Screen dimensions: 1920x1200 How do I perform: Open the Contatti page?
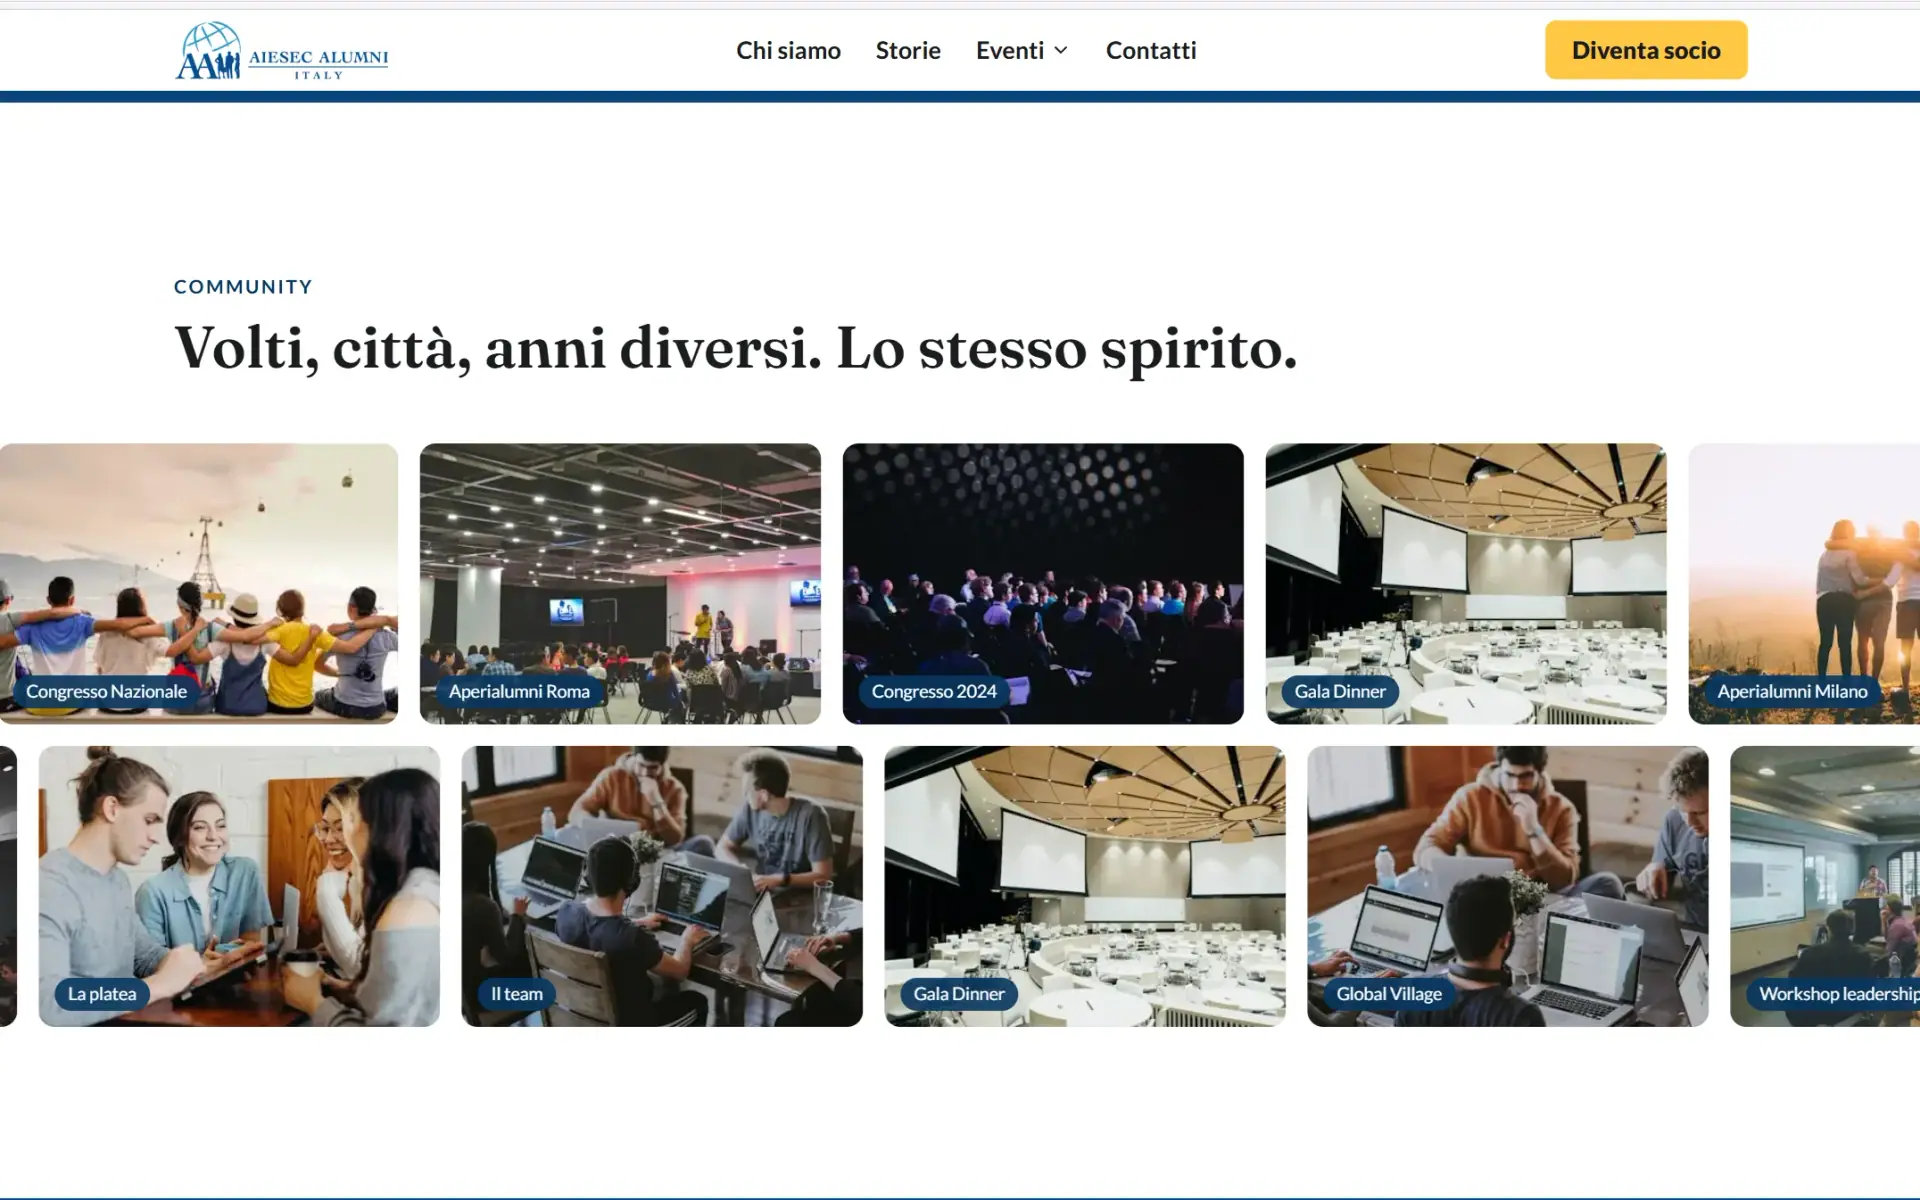point(1151,50)
